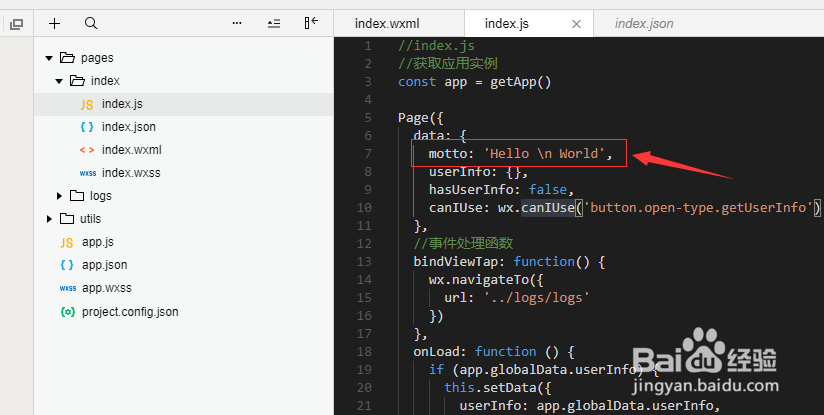
Task: Click the '//index.js' comment on line 1
Action: [x=436, y=46]
